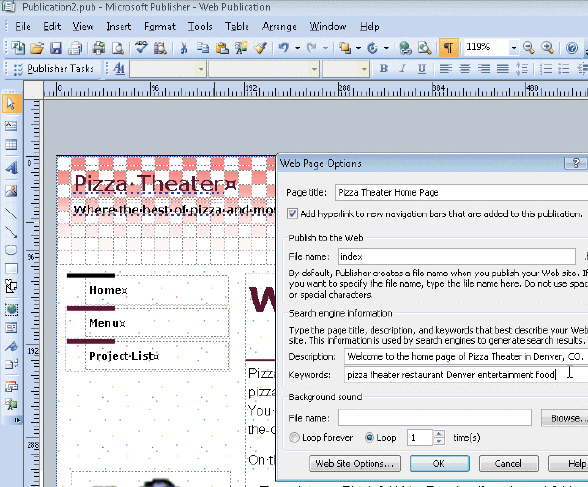588x487 pixels.
Task: Confirm the dialog with OK
Action: point(440,464)
